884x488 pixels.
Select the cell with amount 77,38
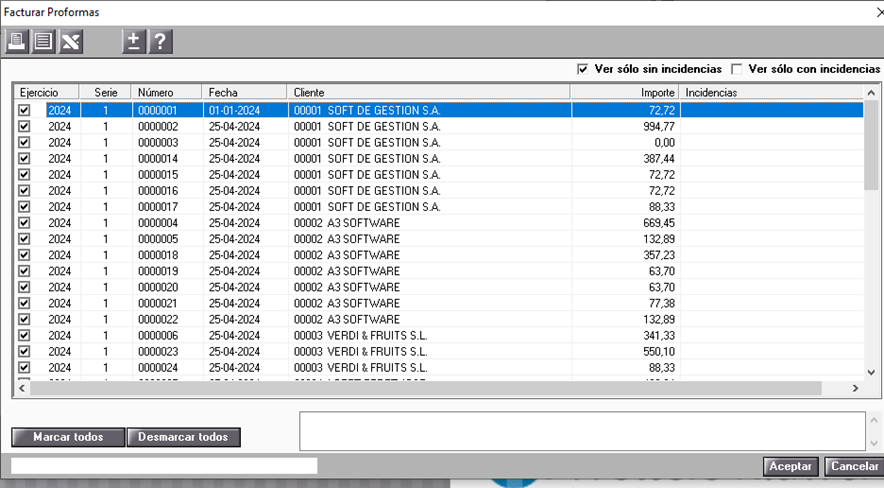point(625,303)
